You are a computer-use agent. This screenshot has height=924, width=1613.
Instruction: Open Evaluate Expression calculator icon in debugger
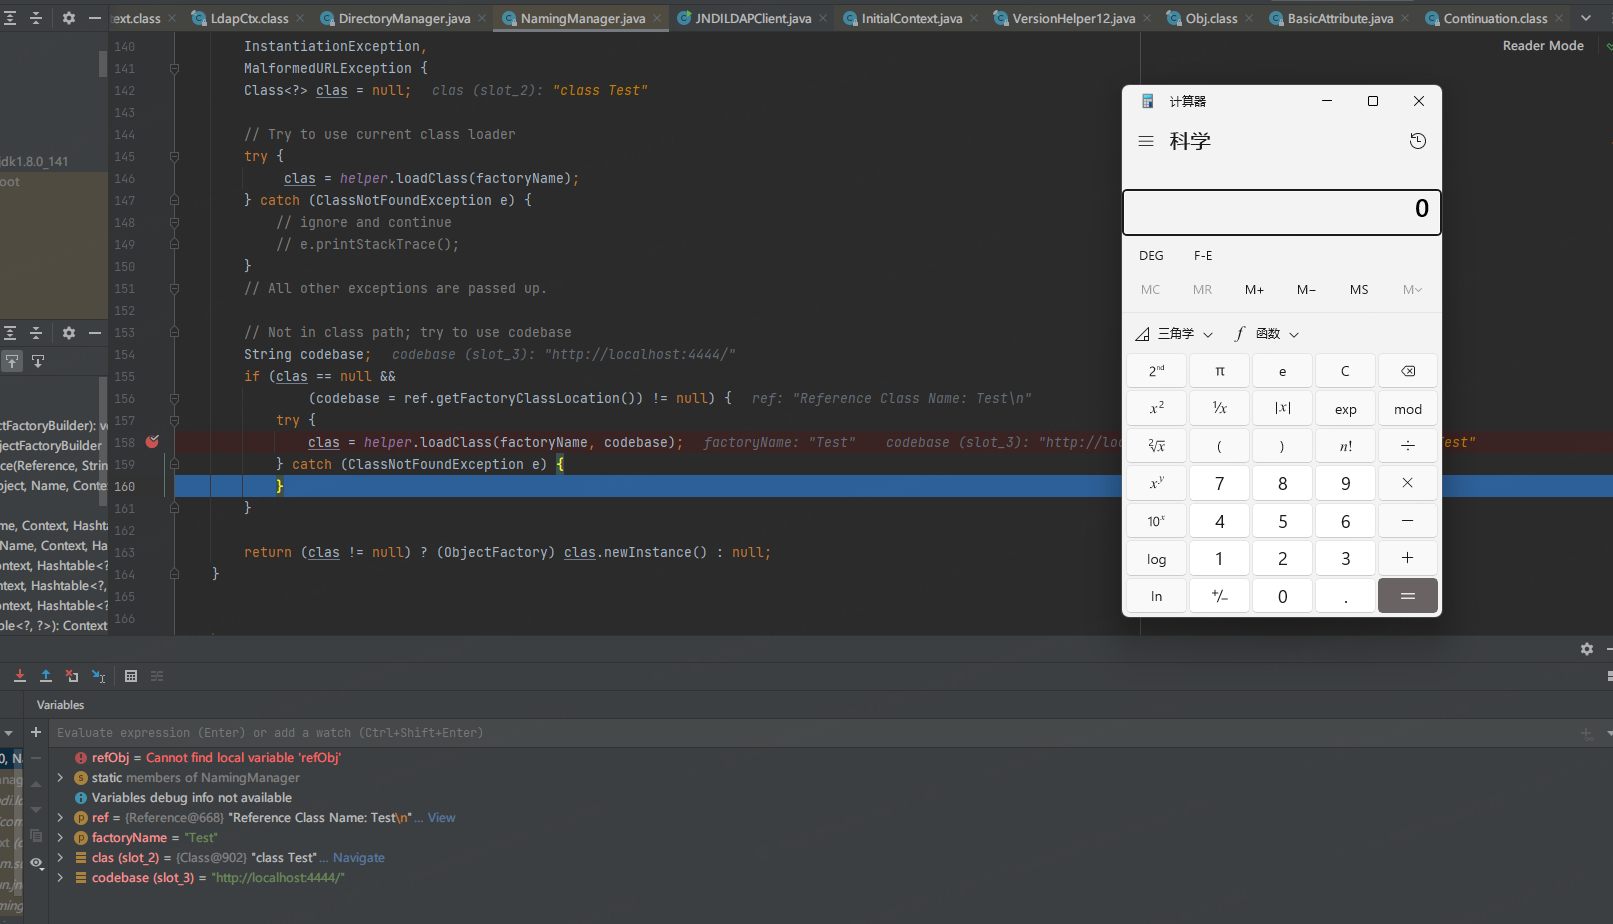tap(131, 676)
